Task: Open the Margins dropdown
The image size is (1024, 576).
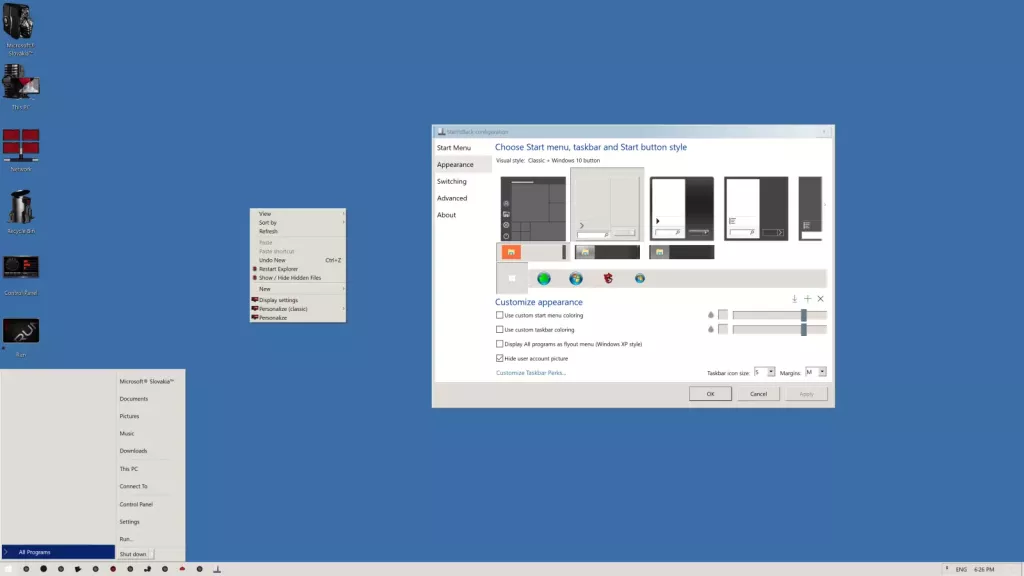Action: (820, 372)
